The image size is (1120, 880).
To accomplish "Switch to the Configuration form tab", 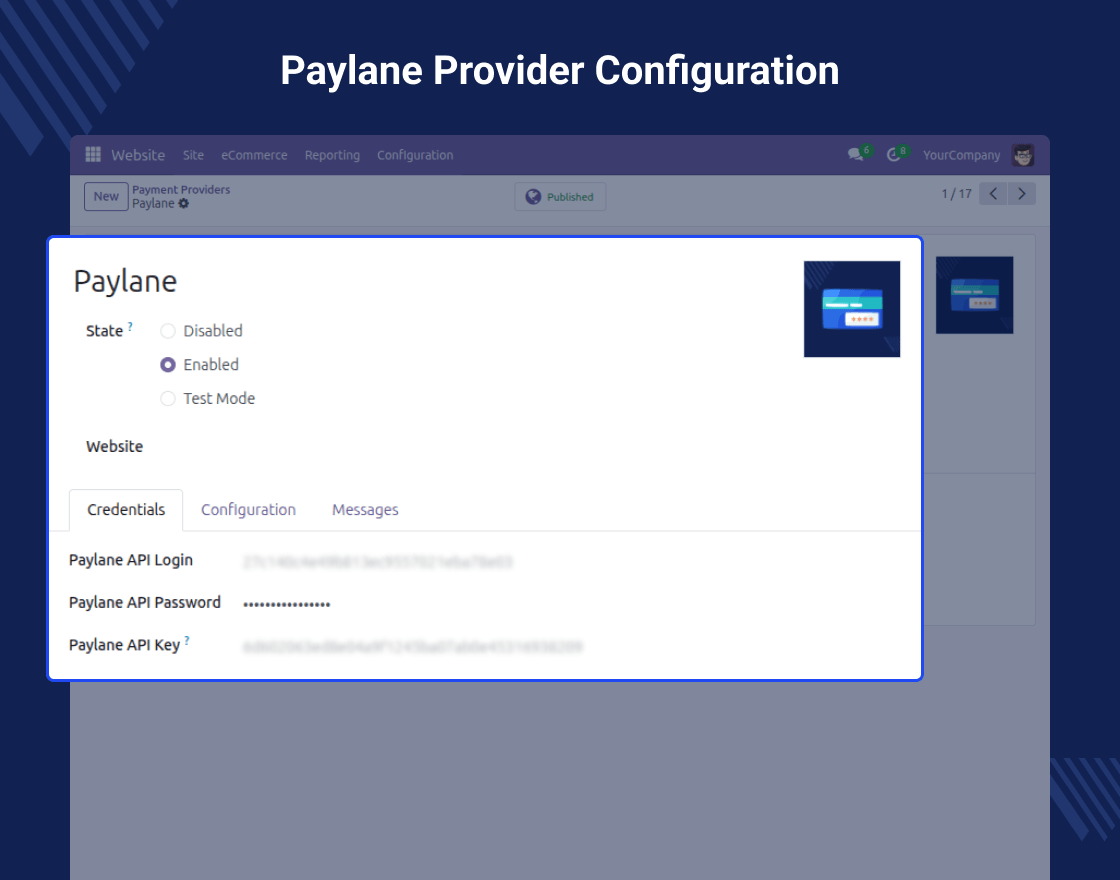I will (x=248, y=510).
